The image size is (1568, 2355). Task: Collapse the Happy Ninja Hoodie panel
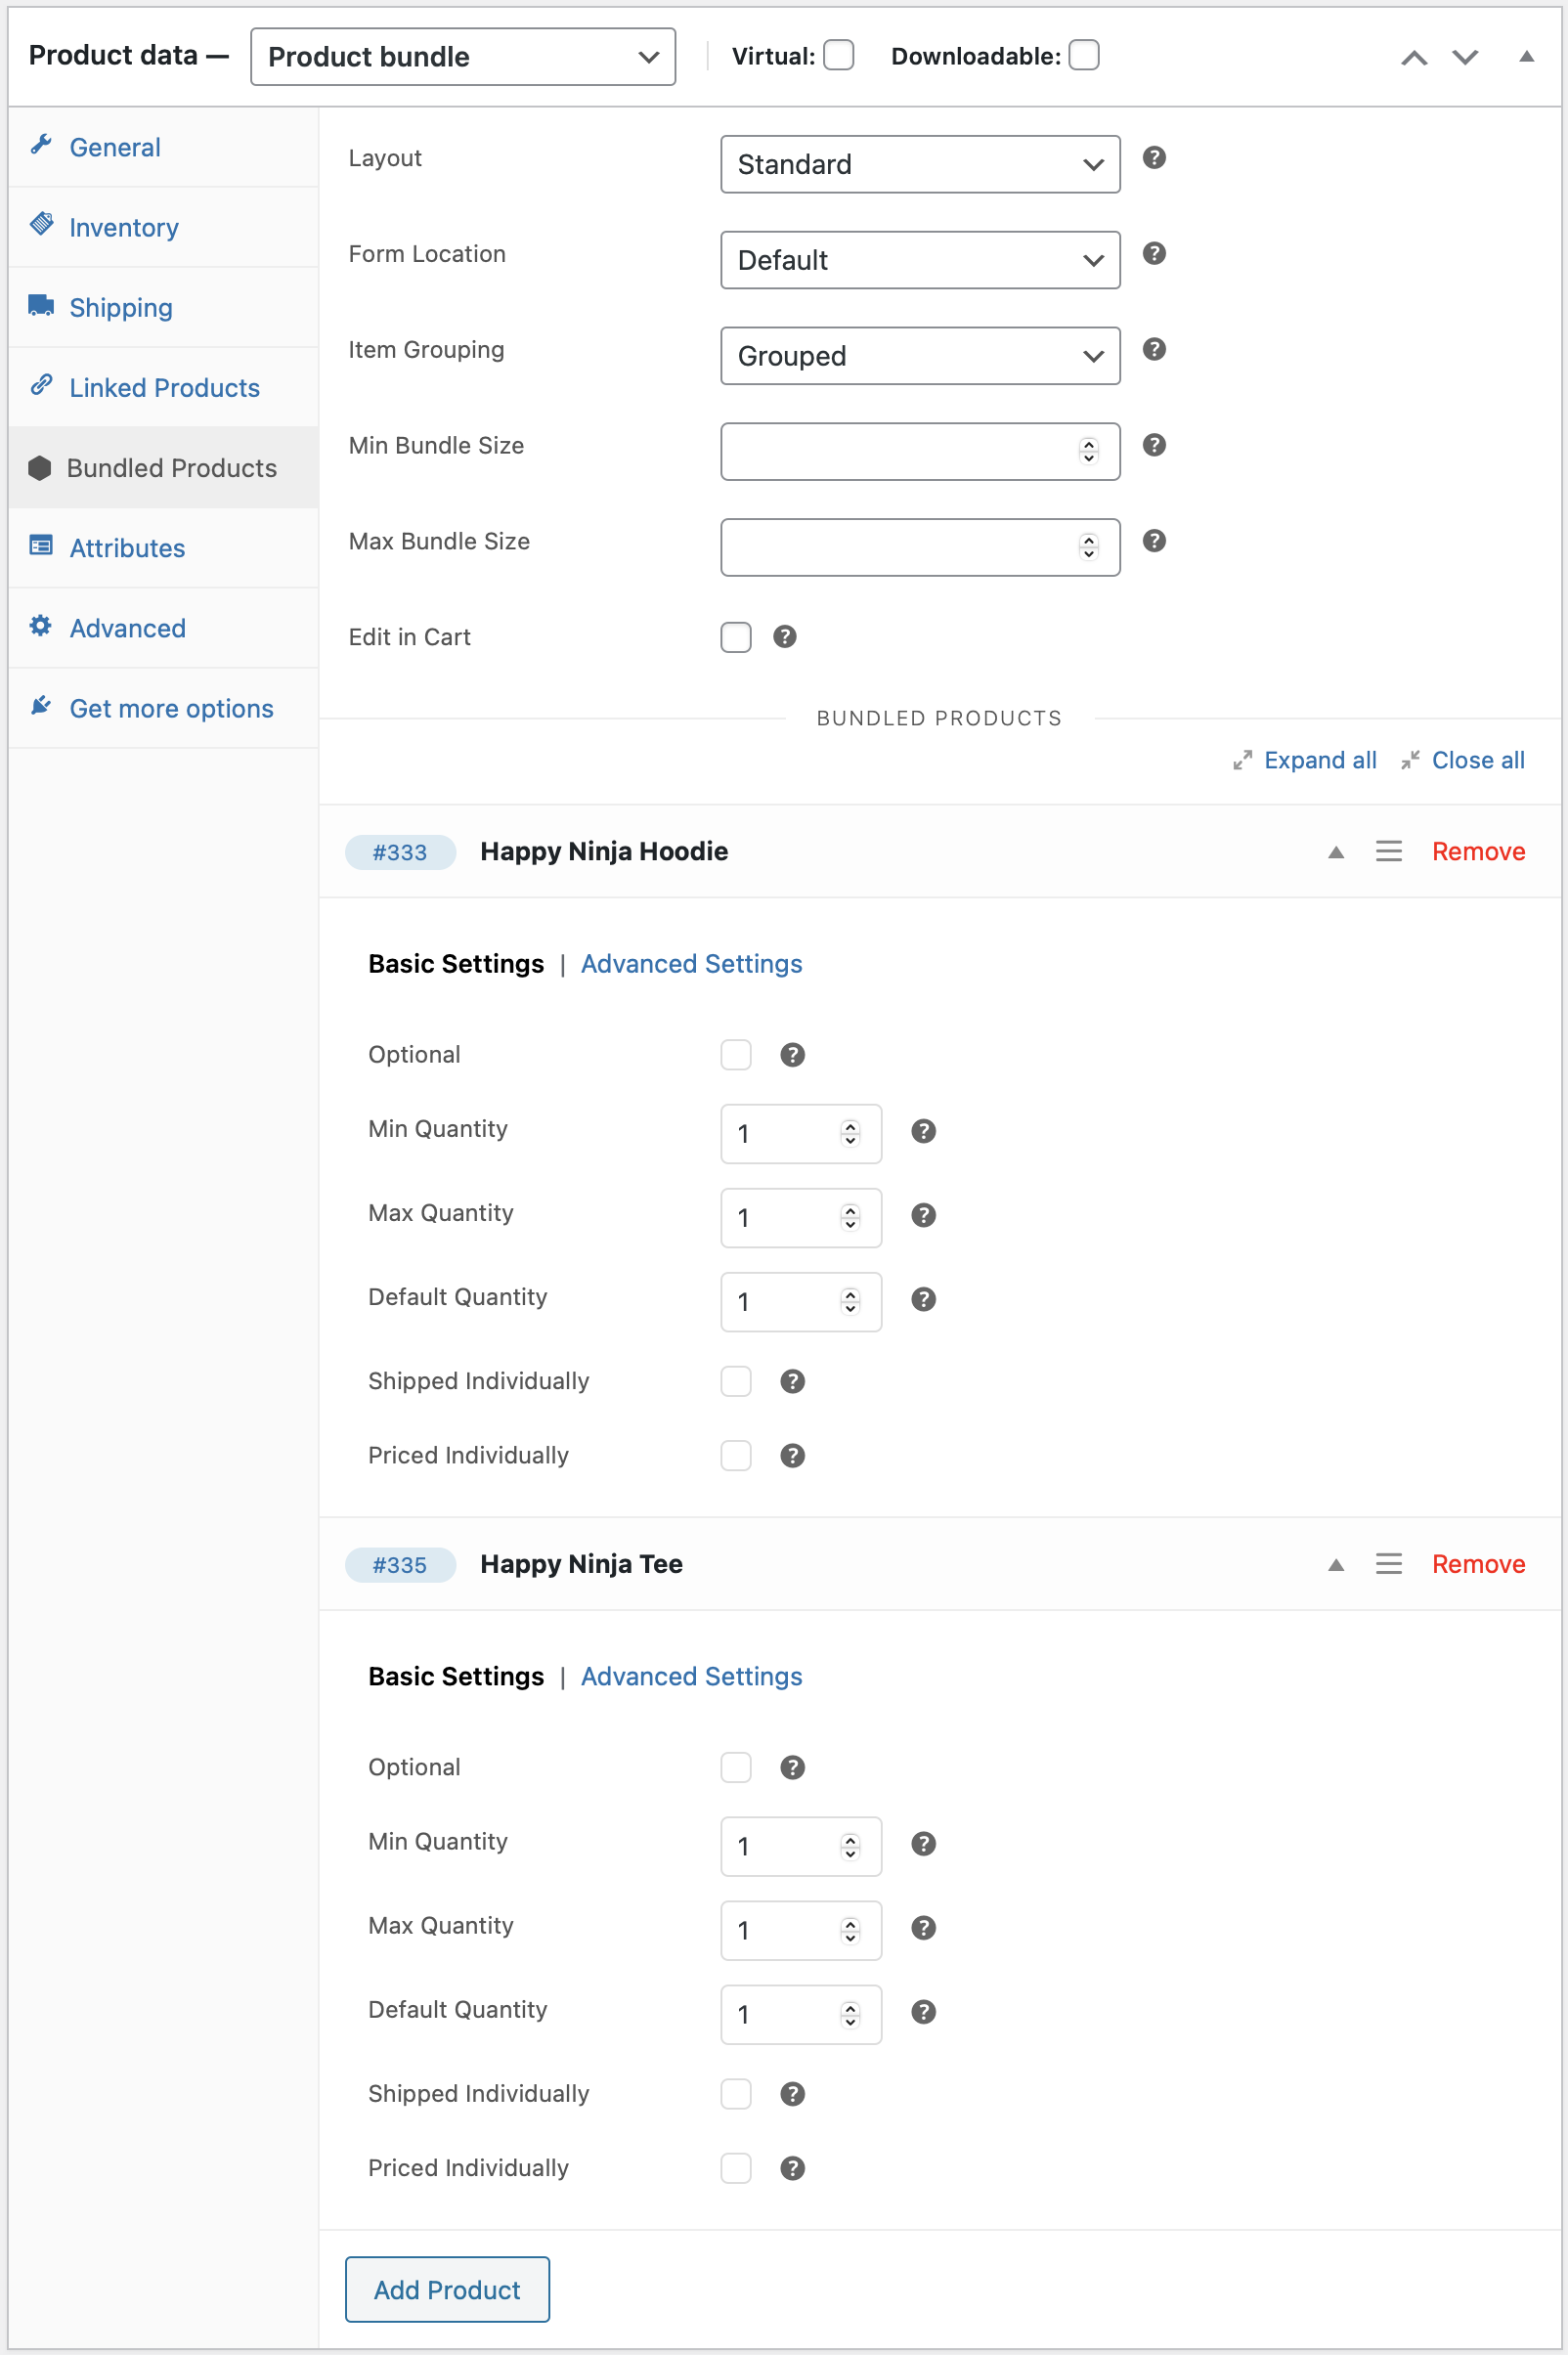1335,851
